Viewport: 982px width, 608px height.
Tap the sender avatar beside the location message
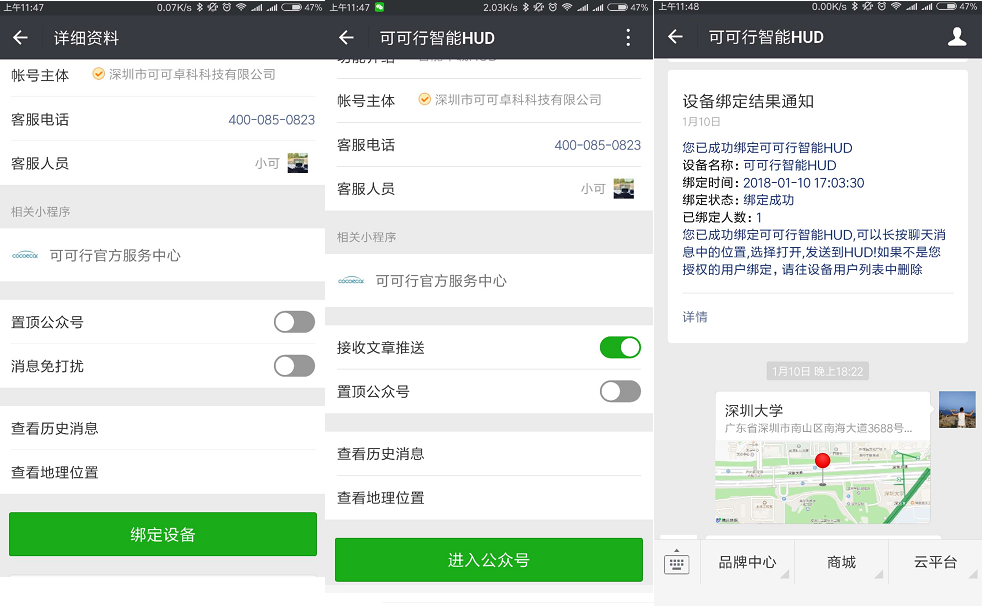(x=957, y=410)
